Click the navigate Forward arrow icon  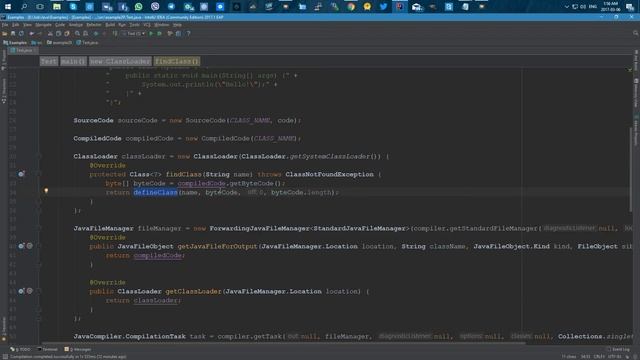[104, 33]
